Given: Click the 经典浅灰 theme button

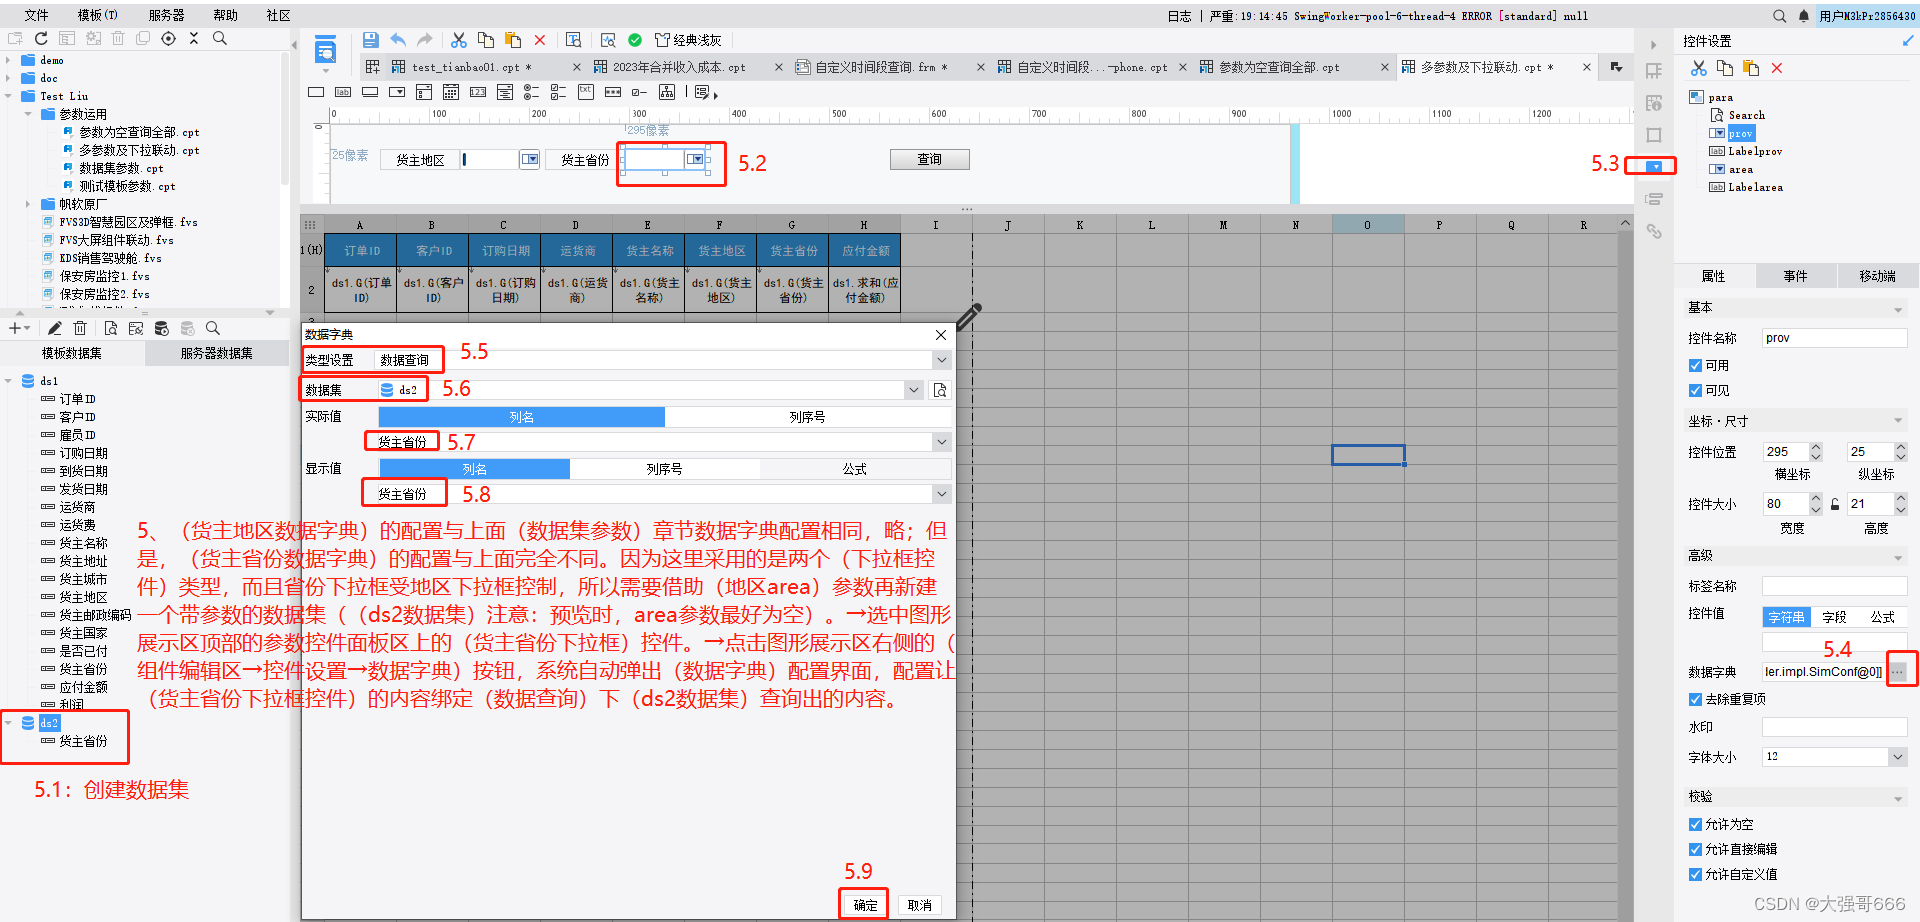Looking at the screenshot, I should coord(688,40).
